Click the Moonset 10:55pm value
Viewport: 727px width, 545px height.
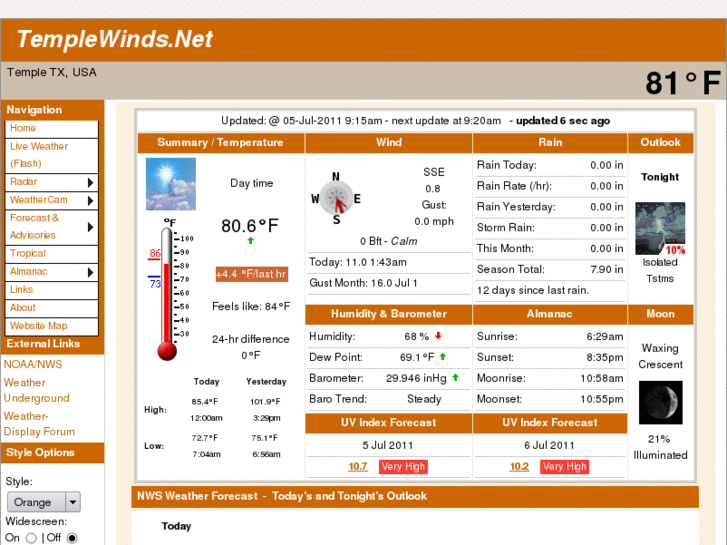tap(602, 399)
